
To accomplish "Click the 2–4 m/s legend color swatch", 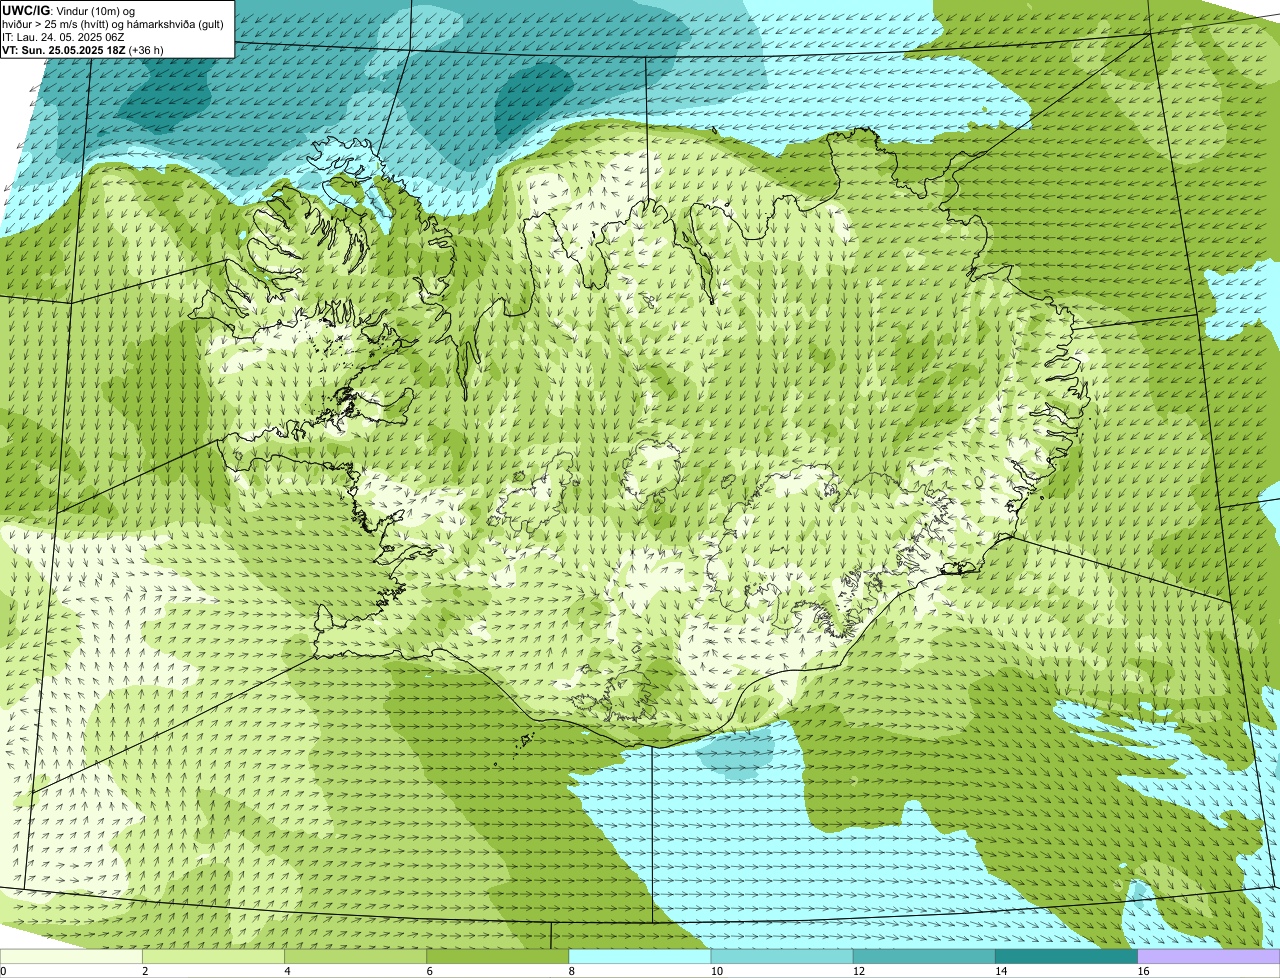I will click(214, 956).
